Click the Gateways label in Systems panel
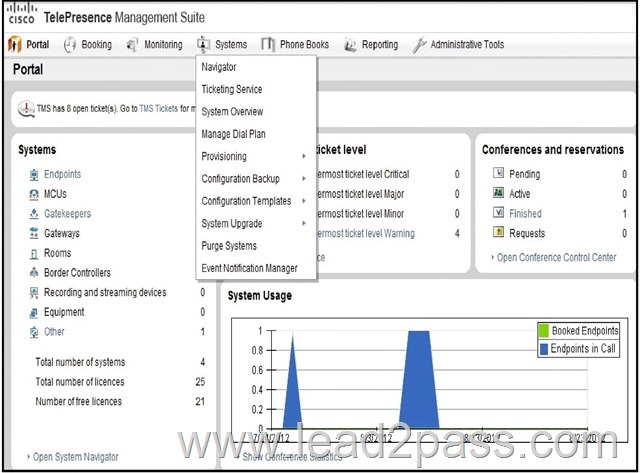This screenshot has height=473, width=640. (62, 233)
